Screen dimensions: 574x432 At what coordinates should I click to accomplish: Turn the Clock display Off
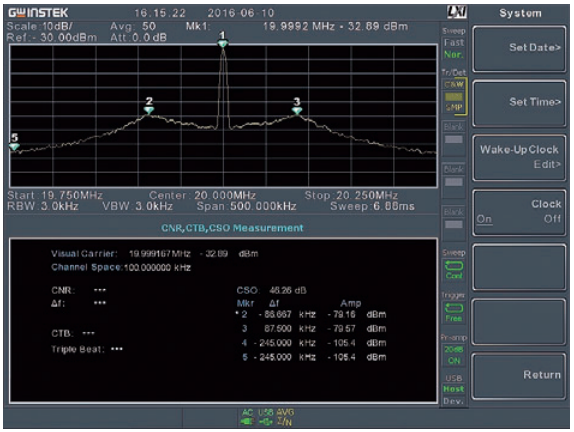coord(552,219)
